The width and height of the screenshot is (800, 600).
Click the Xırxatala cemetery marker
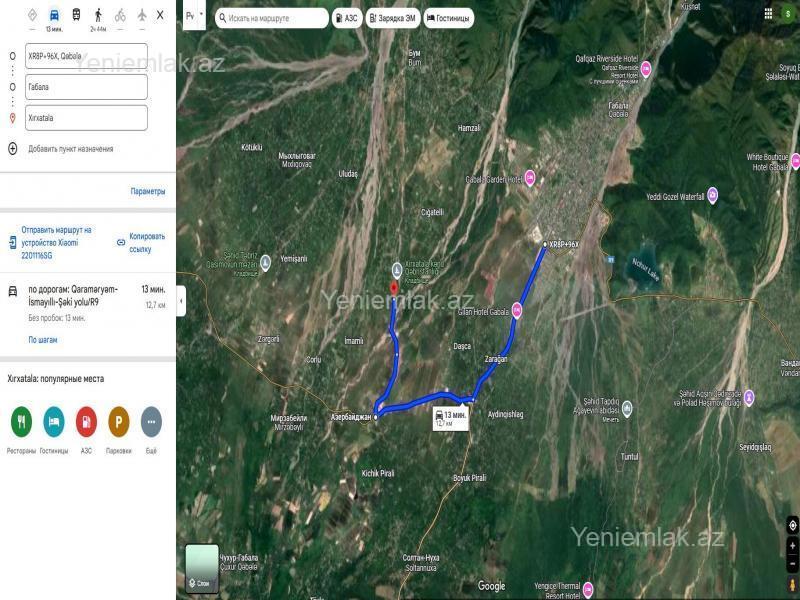397,270
